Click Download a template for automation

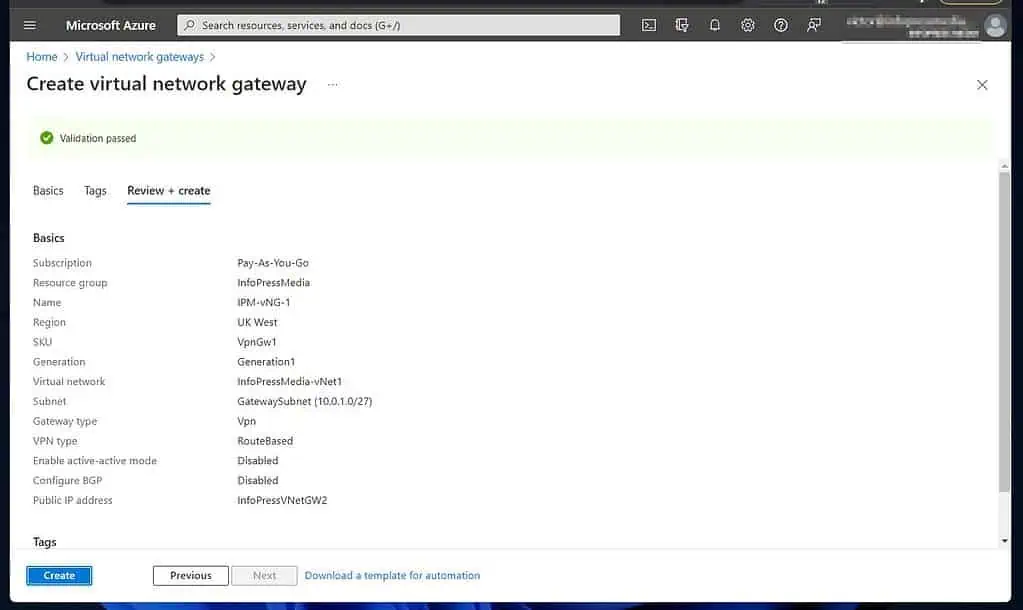point(392,575)
